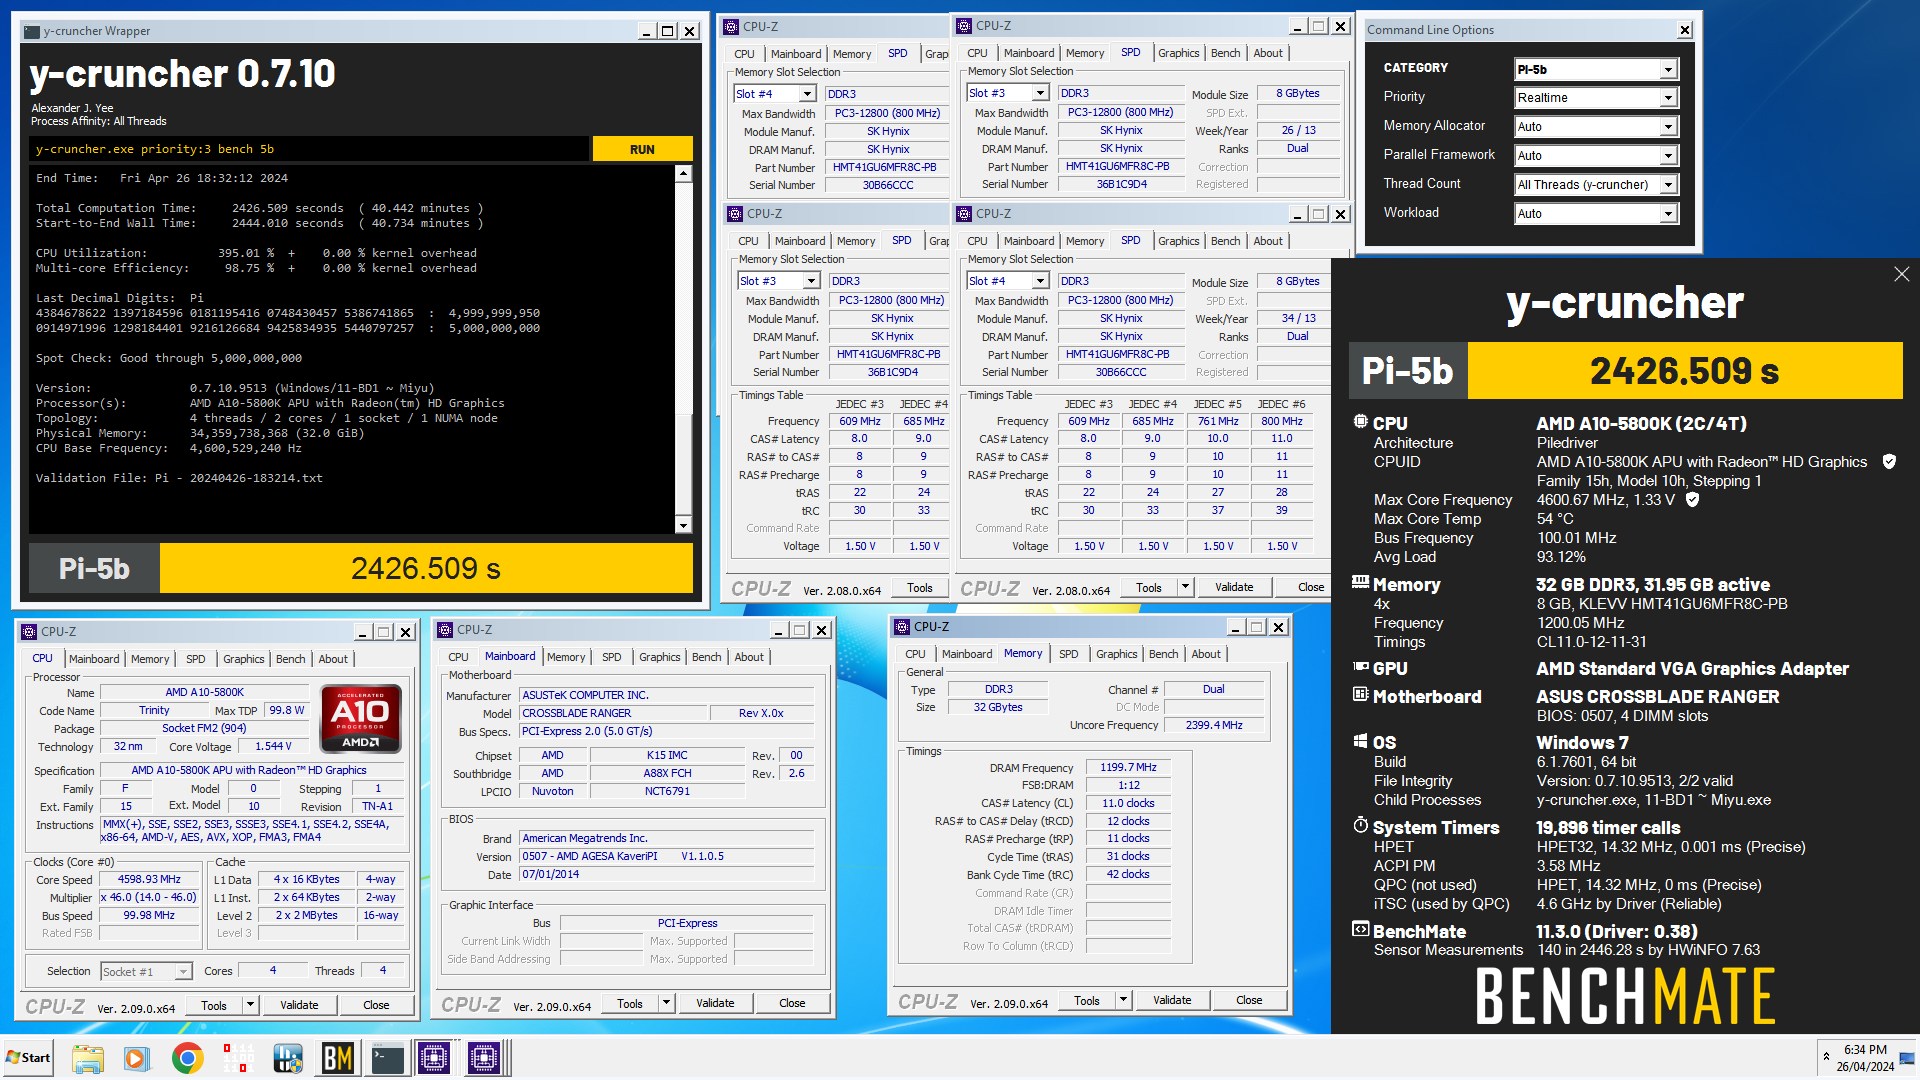Expand Tools arrow in CPU-Z CPU window
This screenshot has height=1080, width=1920.
click(x=251, y=1005)
